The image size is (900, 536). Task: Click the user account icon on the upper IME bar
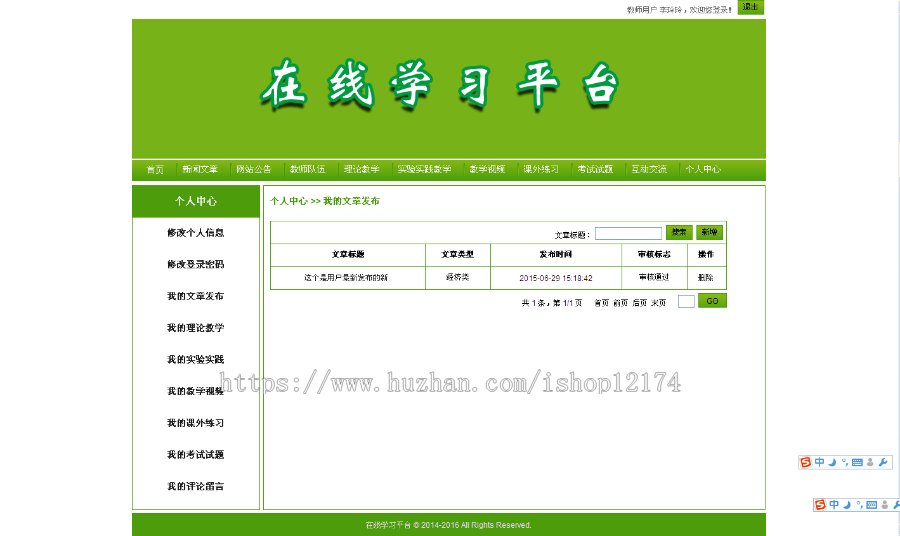click(x=870, y=463)
